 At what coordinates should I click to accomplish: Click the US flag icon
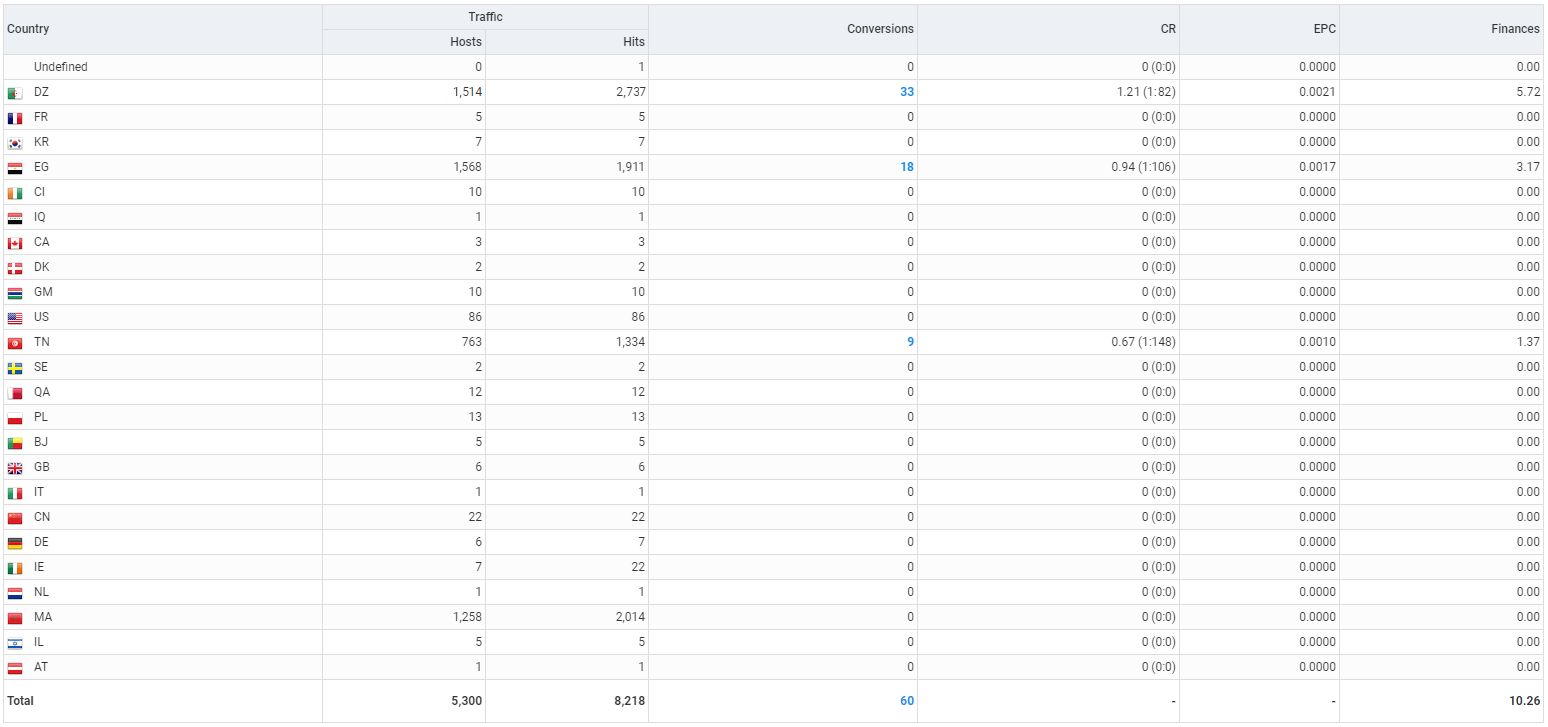[x=15, y=318]
